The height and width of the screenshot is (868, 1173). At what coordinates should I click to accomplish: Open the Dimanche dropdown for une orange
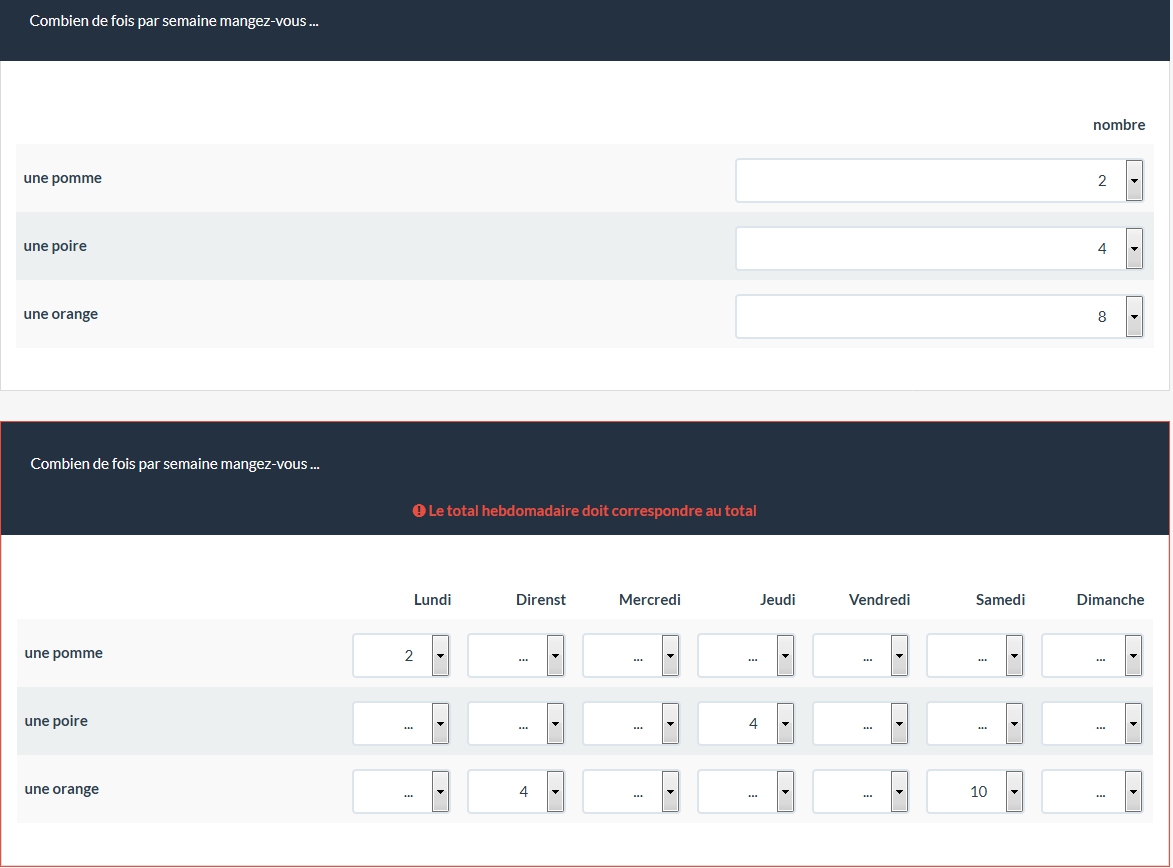(1091, 792)
